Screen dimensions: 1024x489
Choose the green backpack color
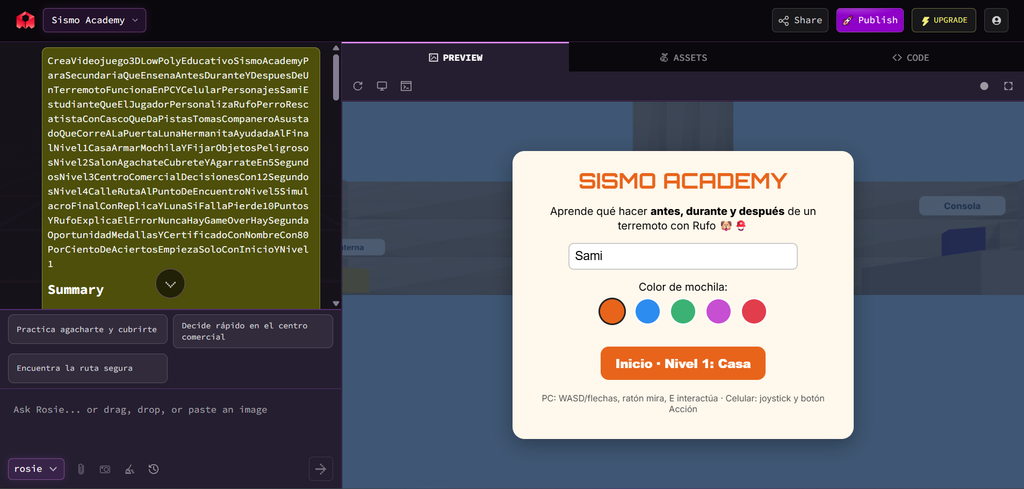(x=682, y=311)
